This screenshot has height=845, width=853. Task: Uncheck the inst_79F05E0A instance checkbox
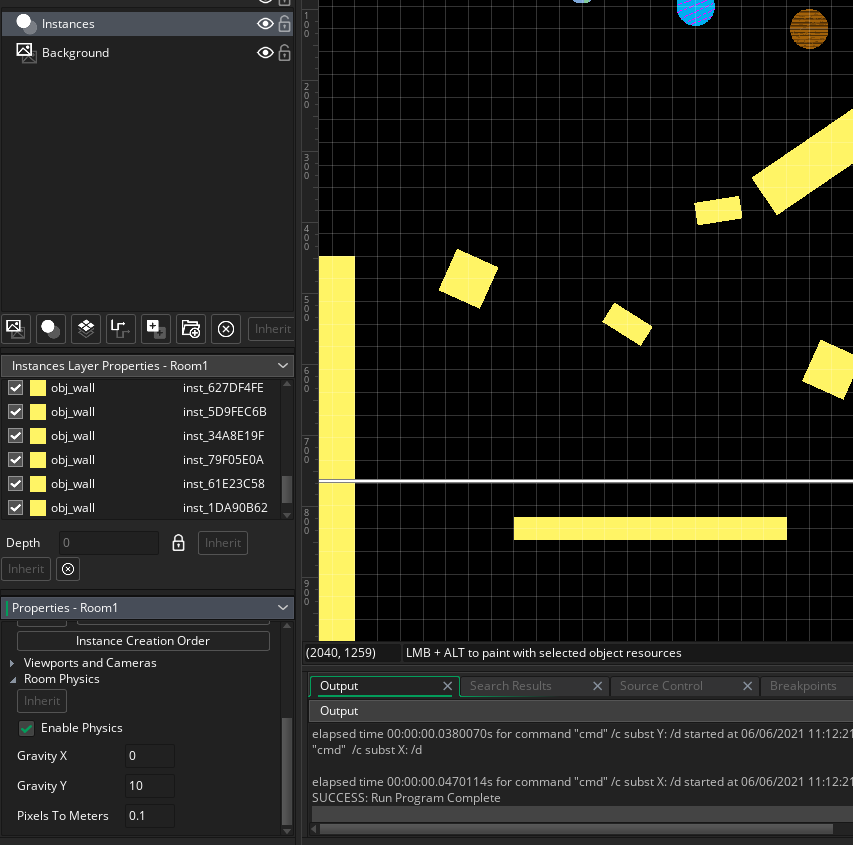coord(16,460)
